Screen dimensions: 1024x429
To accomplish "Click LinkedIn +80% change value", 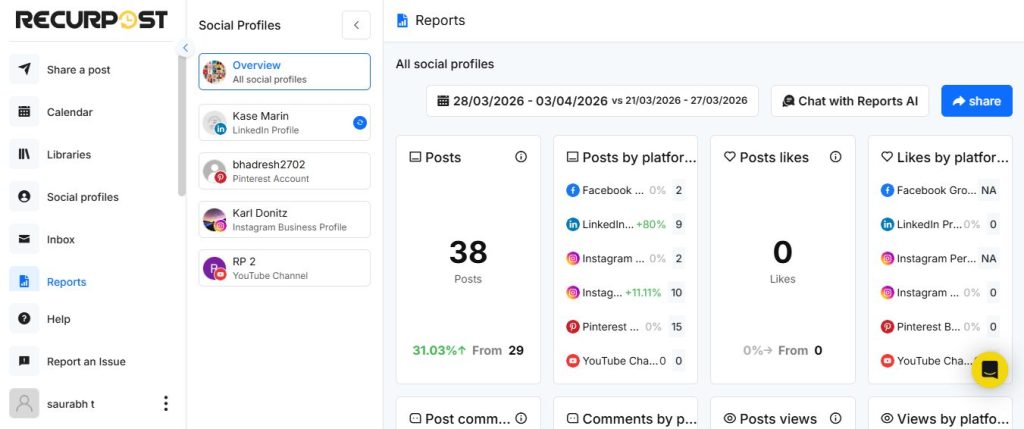I will click(x=651, y=224).
